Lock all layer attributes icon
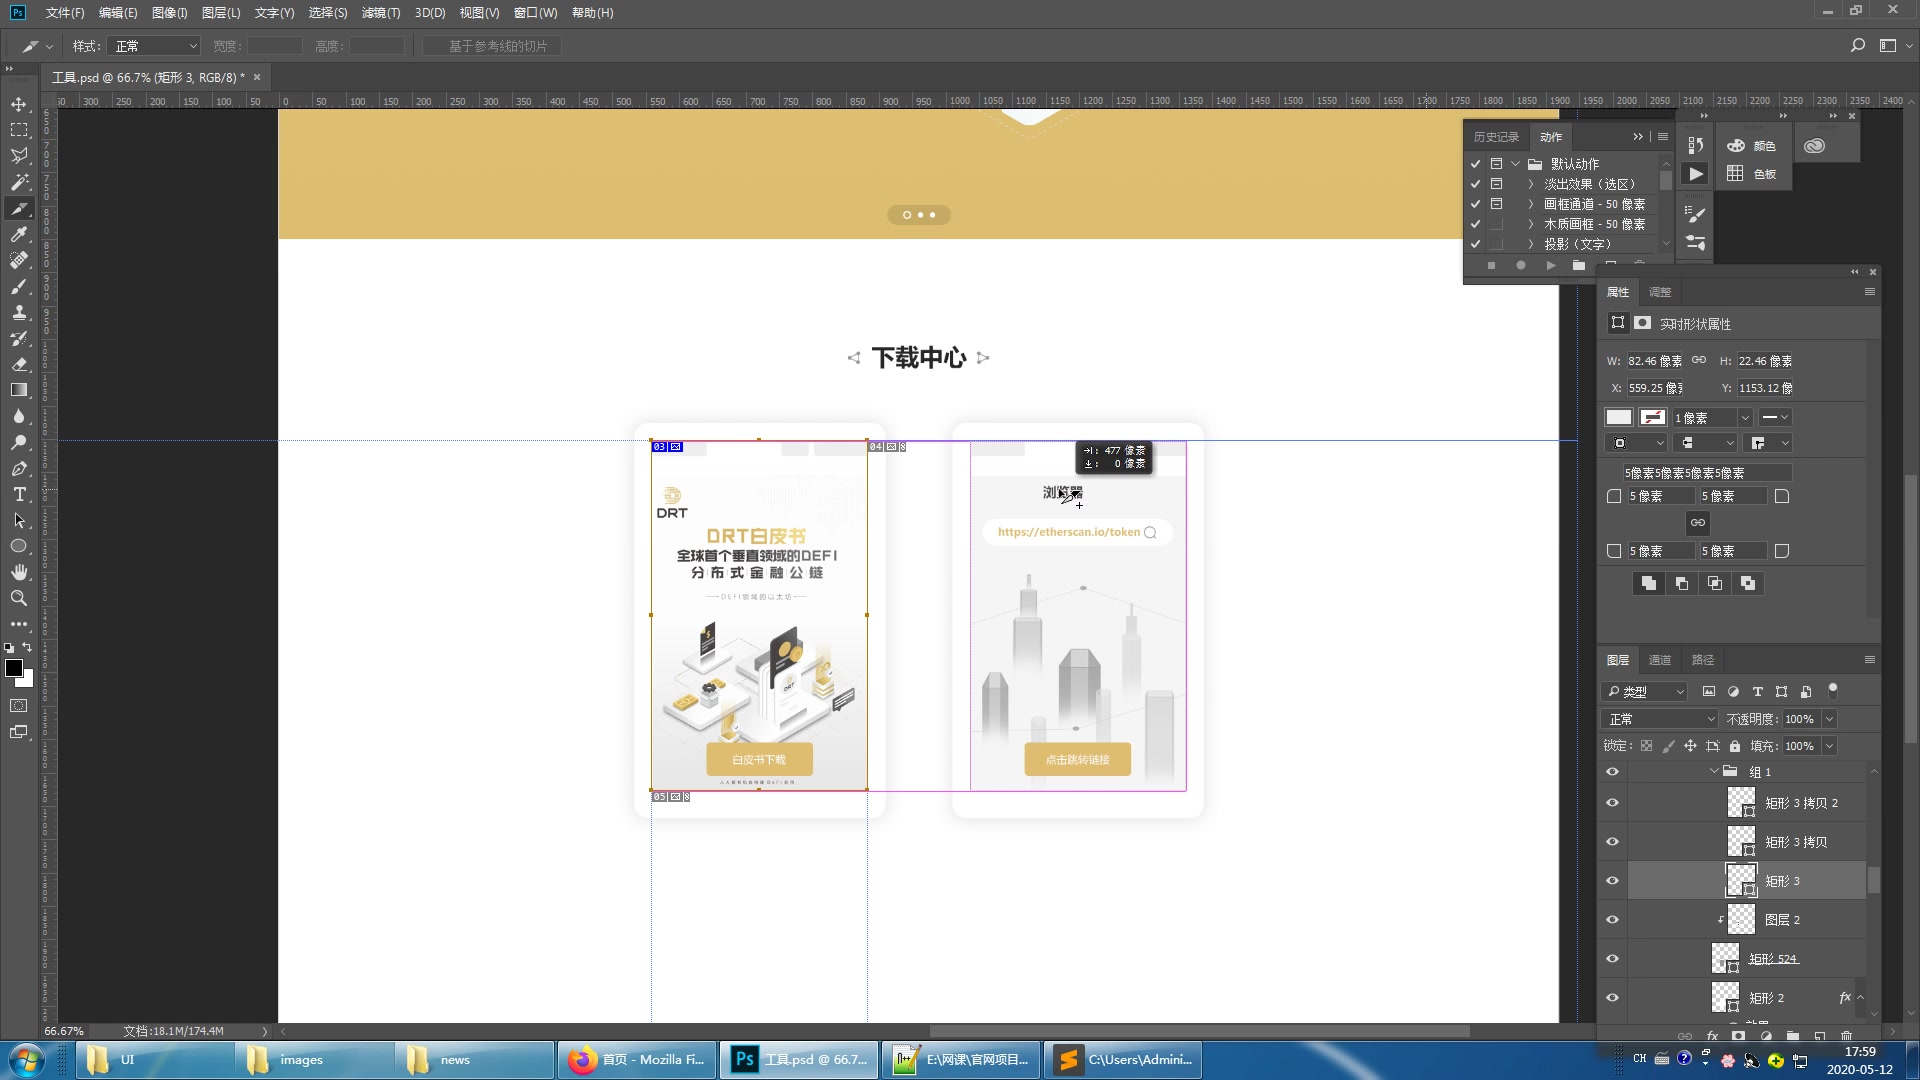Screen dimensions: 1920x1080 1735,746
